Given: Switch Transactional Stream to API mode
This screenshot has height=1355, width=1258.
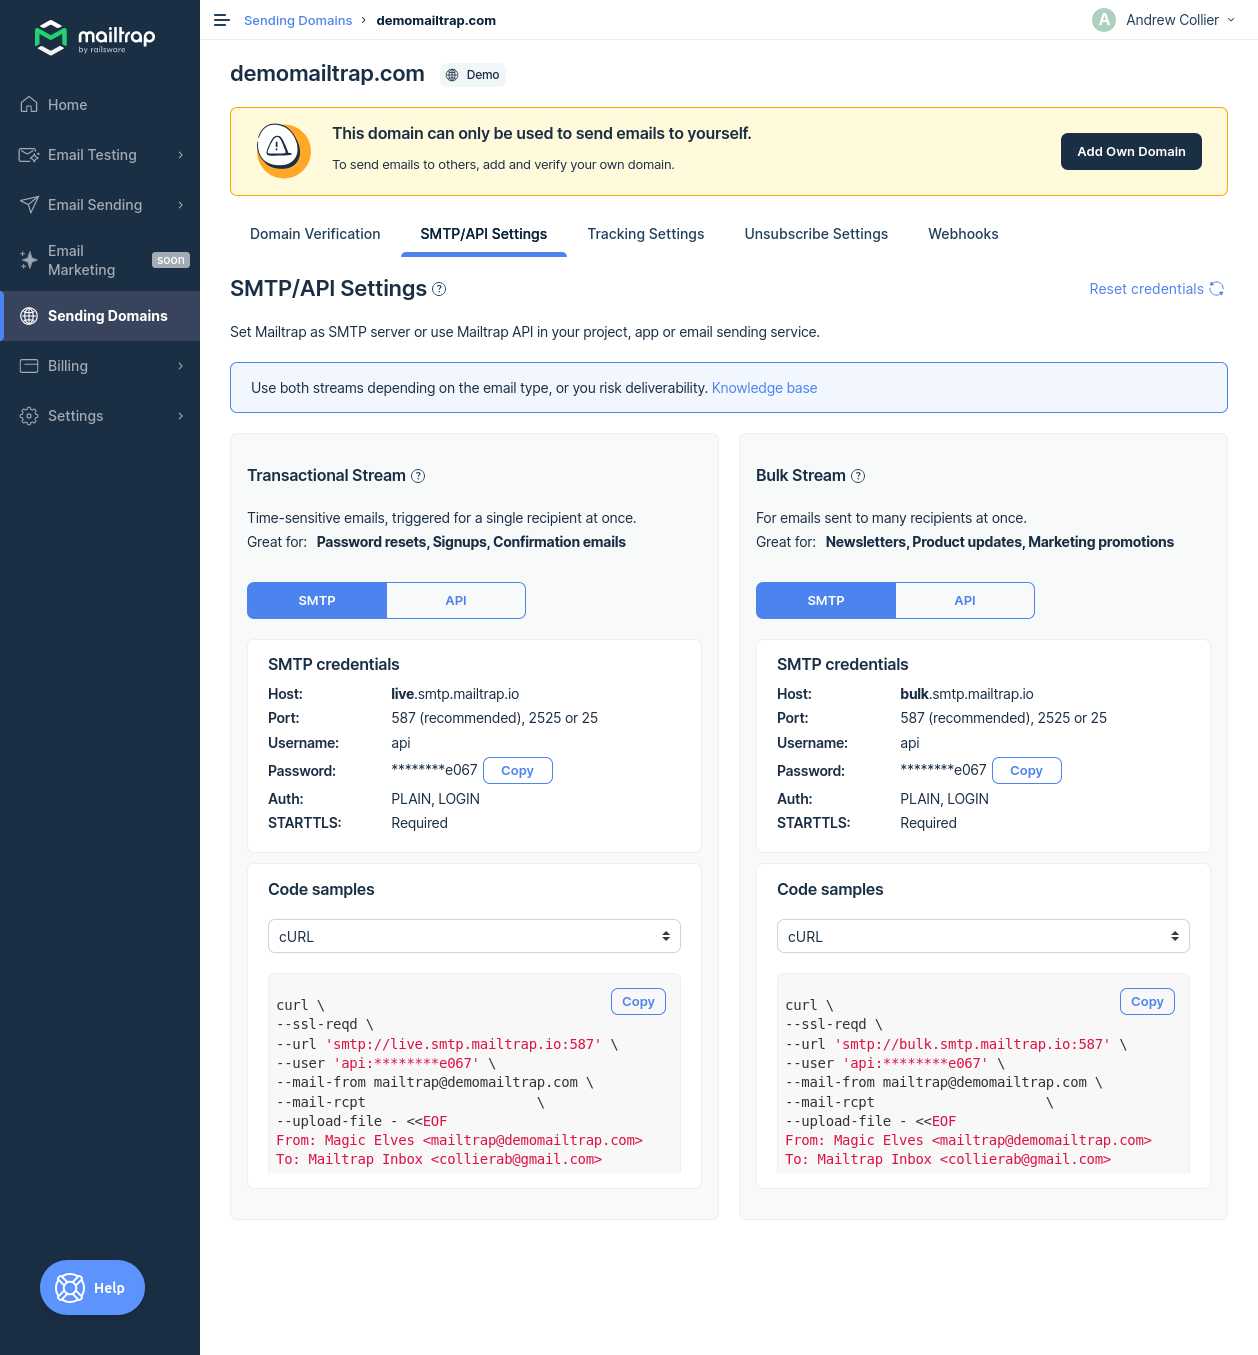Looking at the screenshot, I should pos(456,600).
